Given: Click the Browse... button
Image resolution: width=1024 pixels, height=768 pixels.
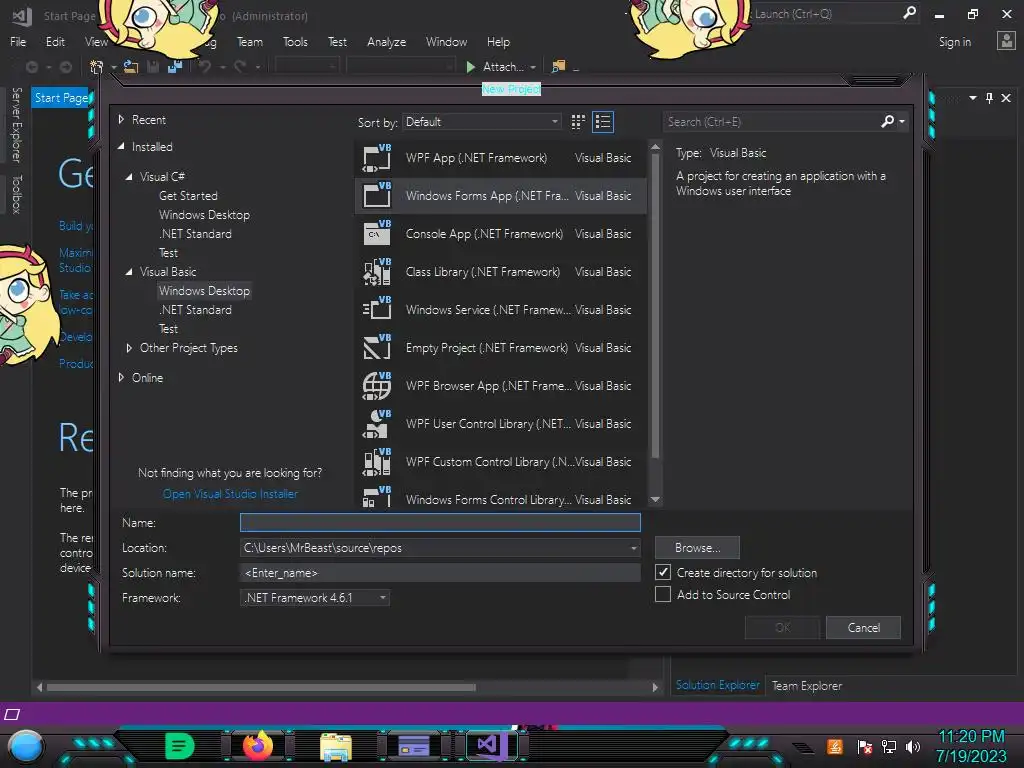Looking at the screenshot, I should pos(697,548).
